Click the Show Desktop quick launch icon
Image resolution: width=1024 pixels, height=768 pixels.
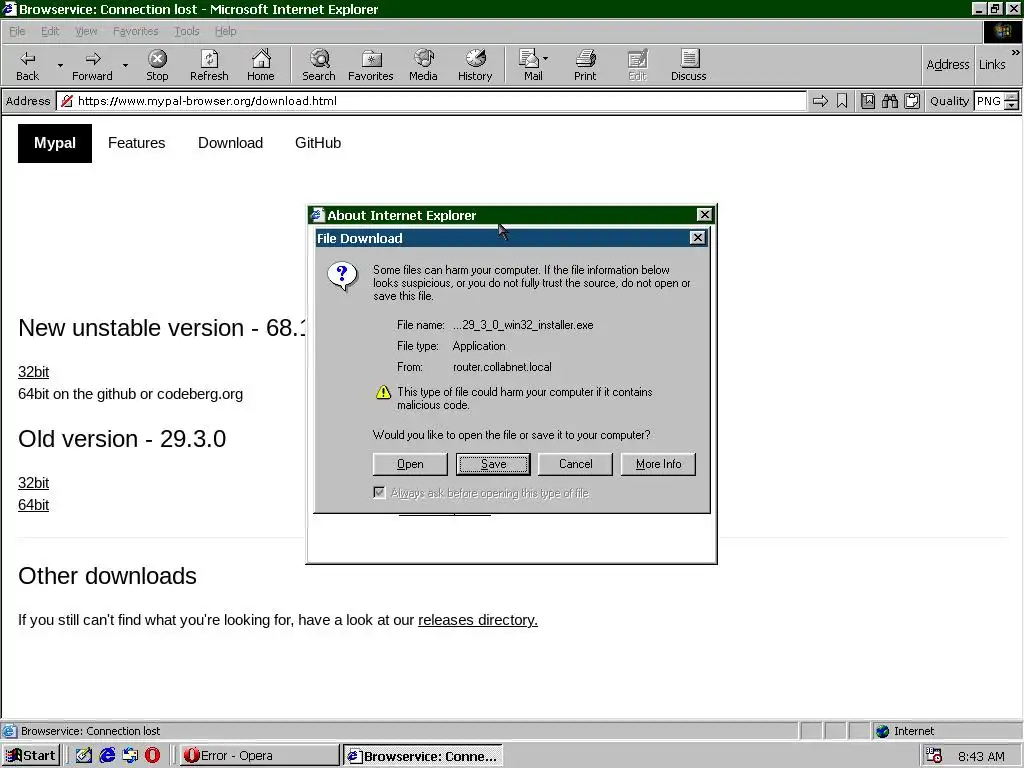(83, 756)
